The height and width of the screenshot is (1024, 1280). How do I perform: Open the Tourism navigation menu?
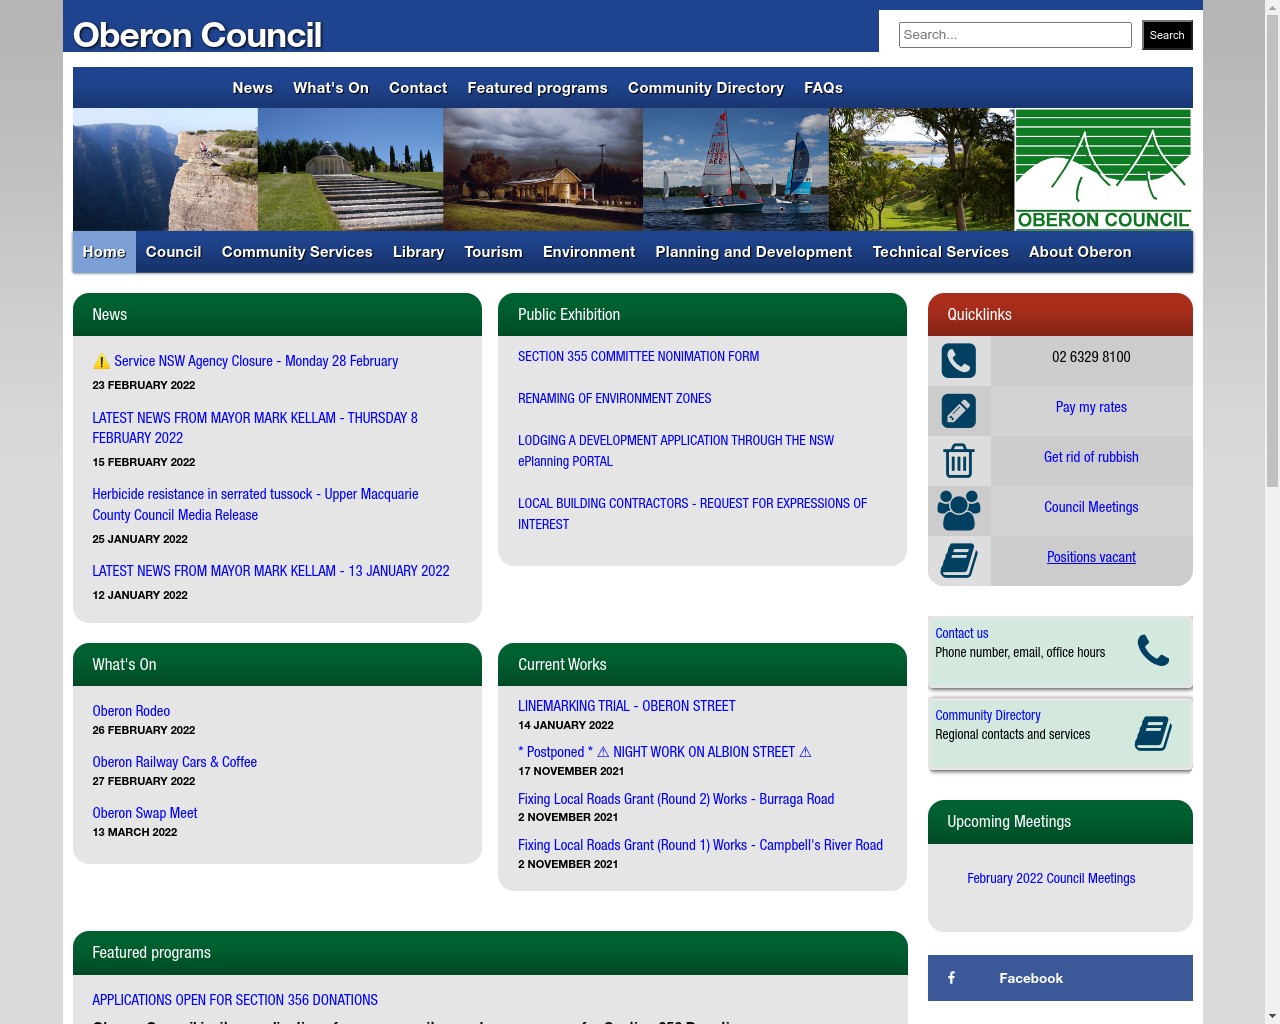(x=493, y=252)
